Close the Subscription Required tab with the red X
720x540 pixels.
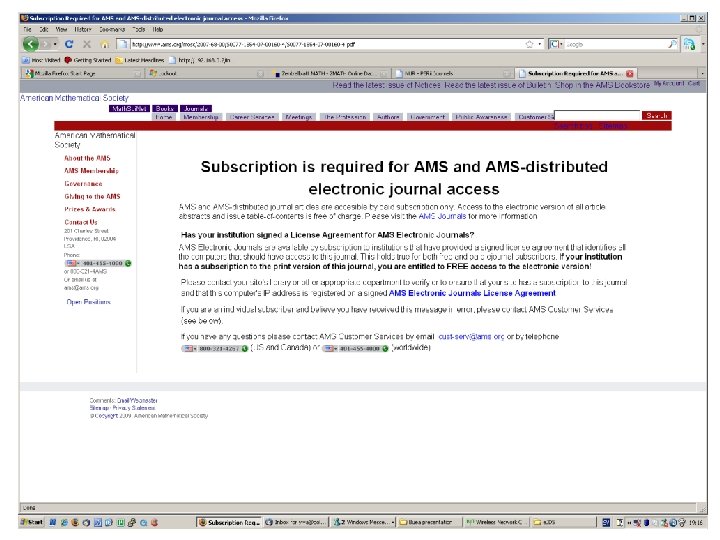[x=630, y=73]
